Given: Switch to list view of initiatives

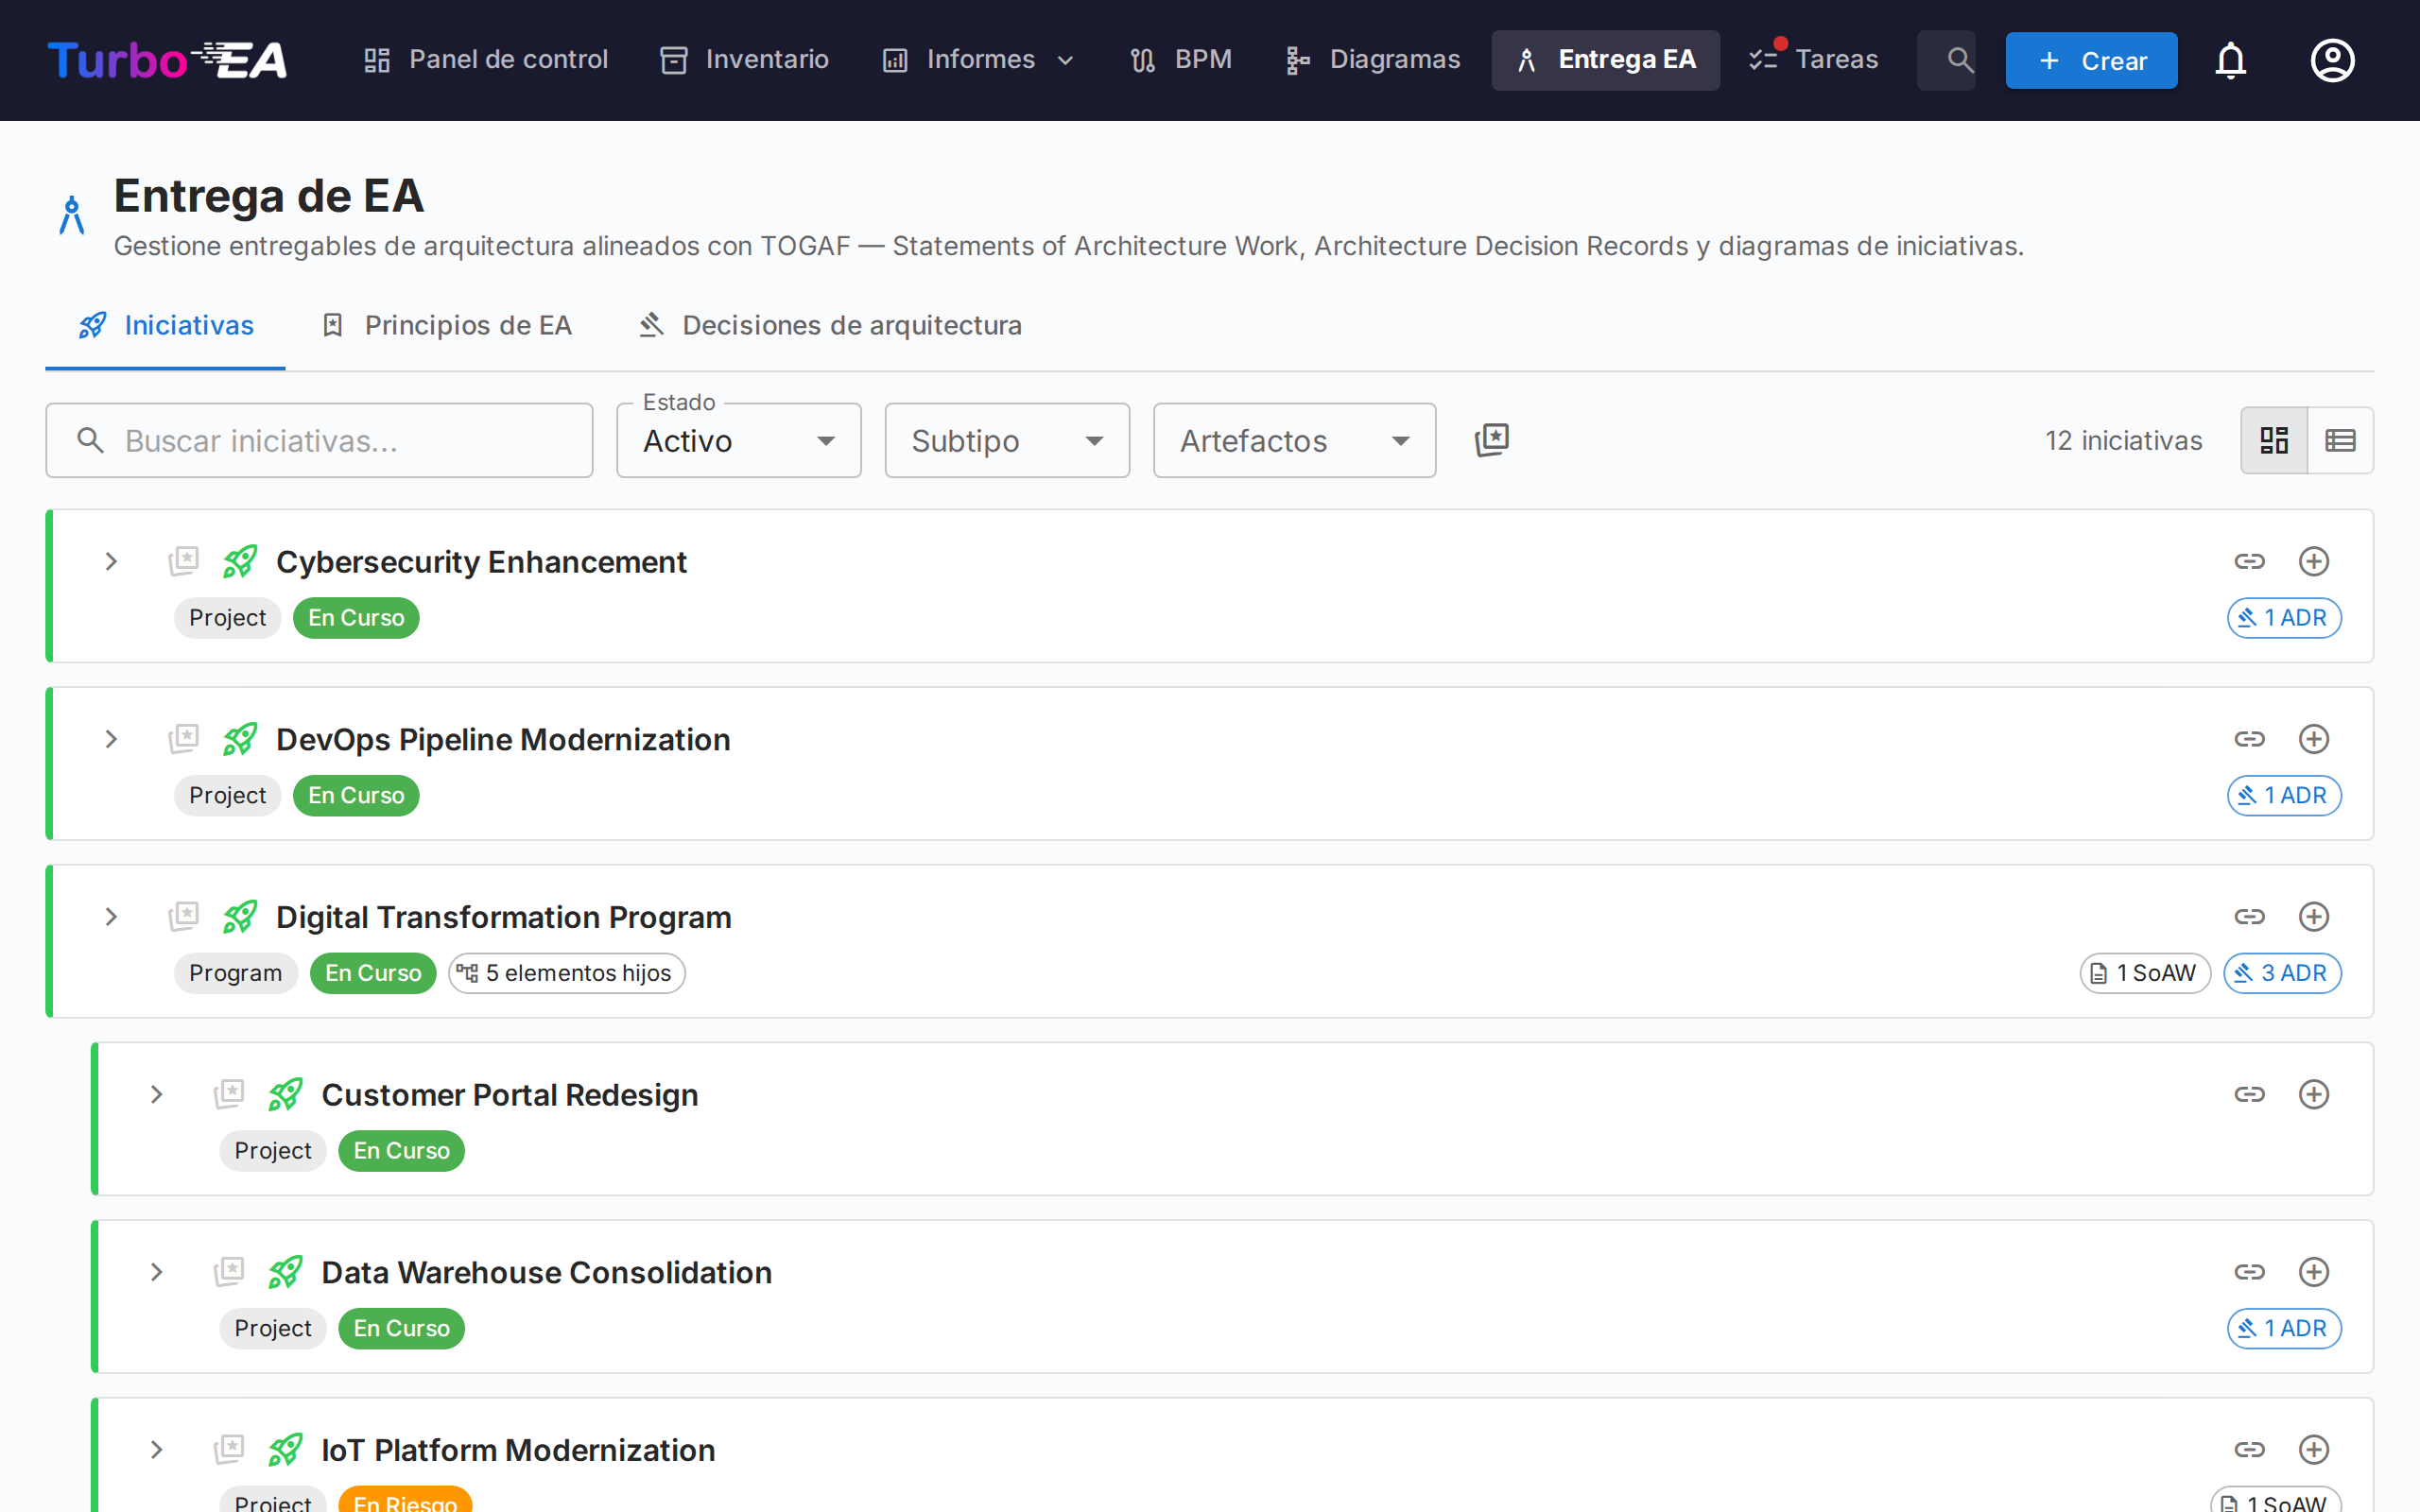Looking at the screenshot, I should coord(2341,439).
